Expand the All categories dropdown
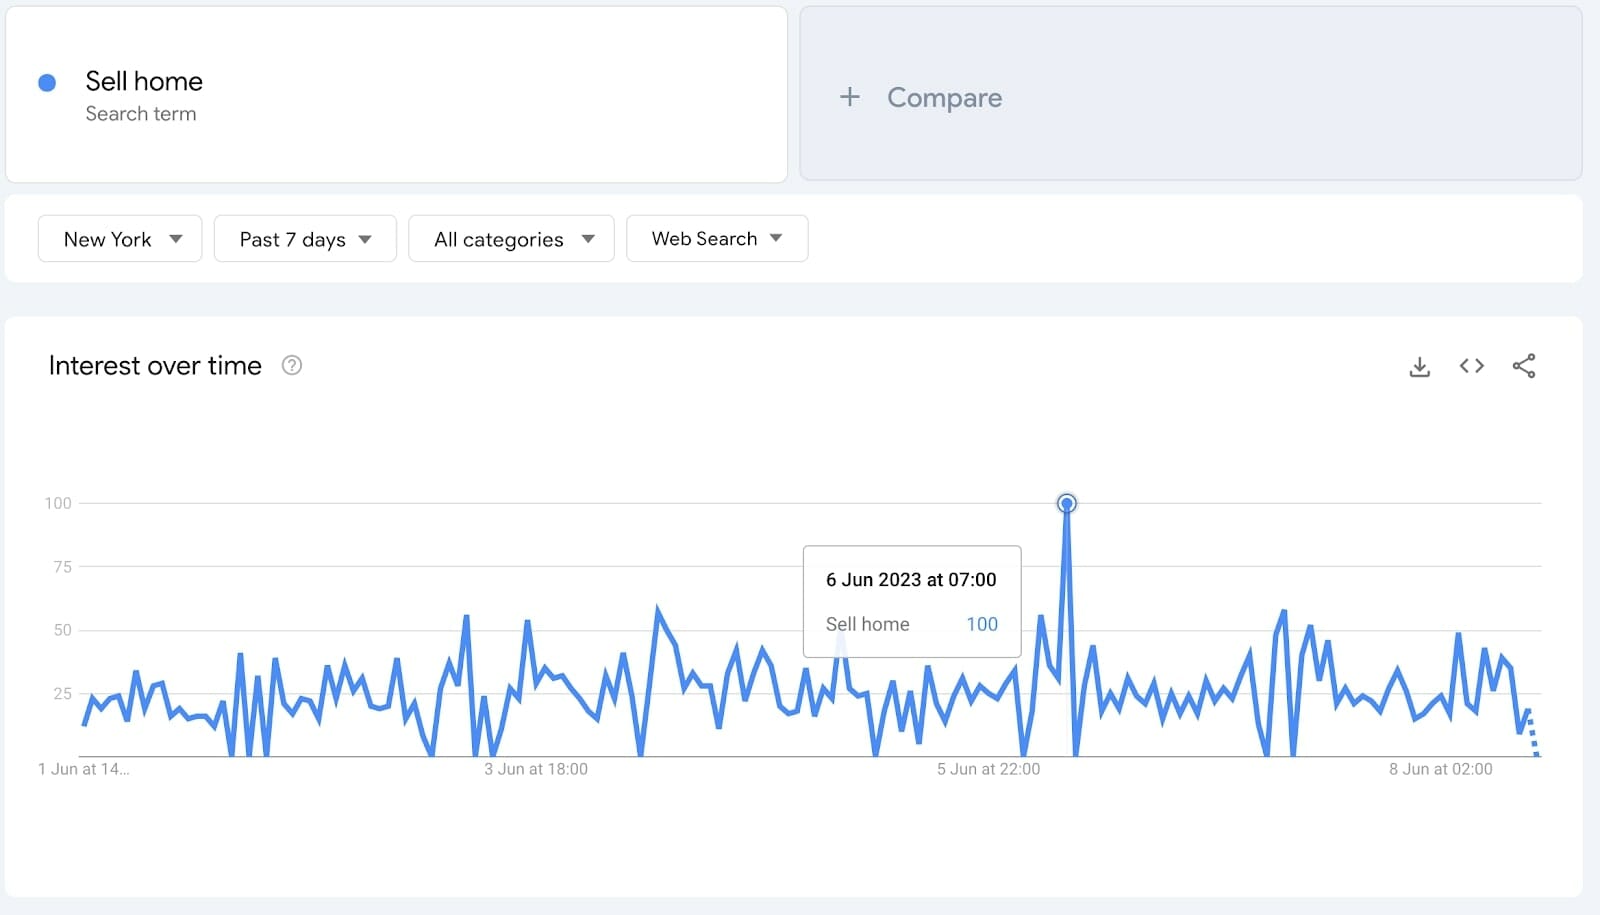The image size is (1600, 915). [511, 239]
